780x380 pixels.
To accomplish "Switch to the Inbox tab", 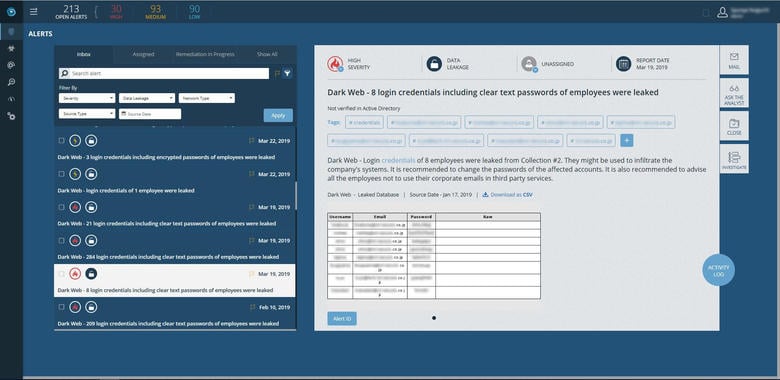I will pos(84,54).
